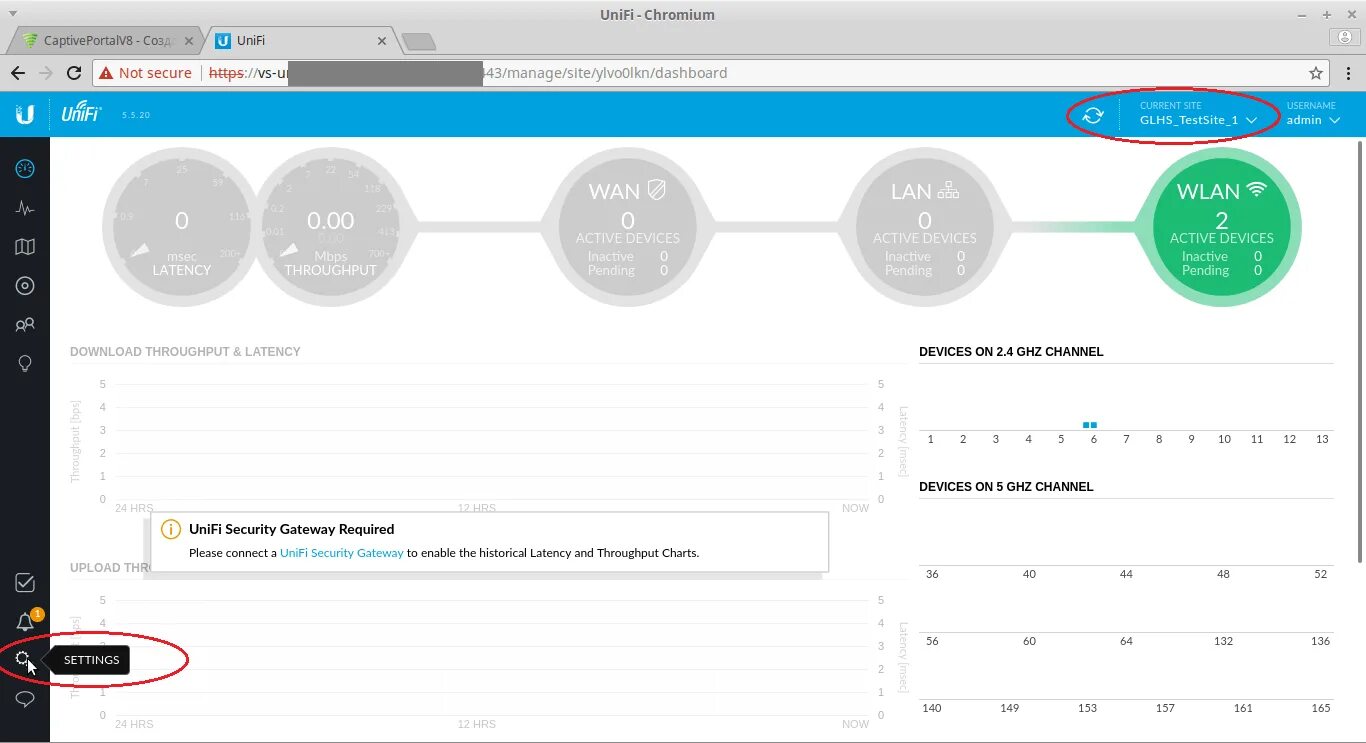This screenshot has height=743, width=1366.
Task: Open the Alerts bell icon
Action: tap(25, 622)
